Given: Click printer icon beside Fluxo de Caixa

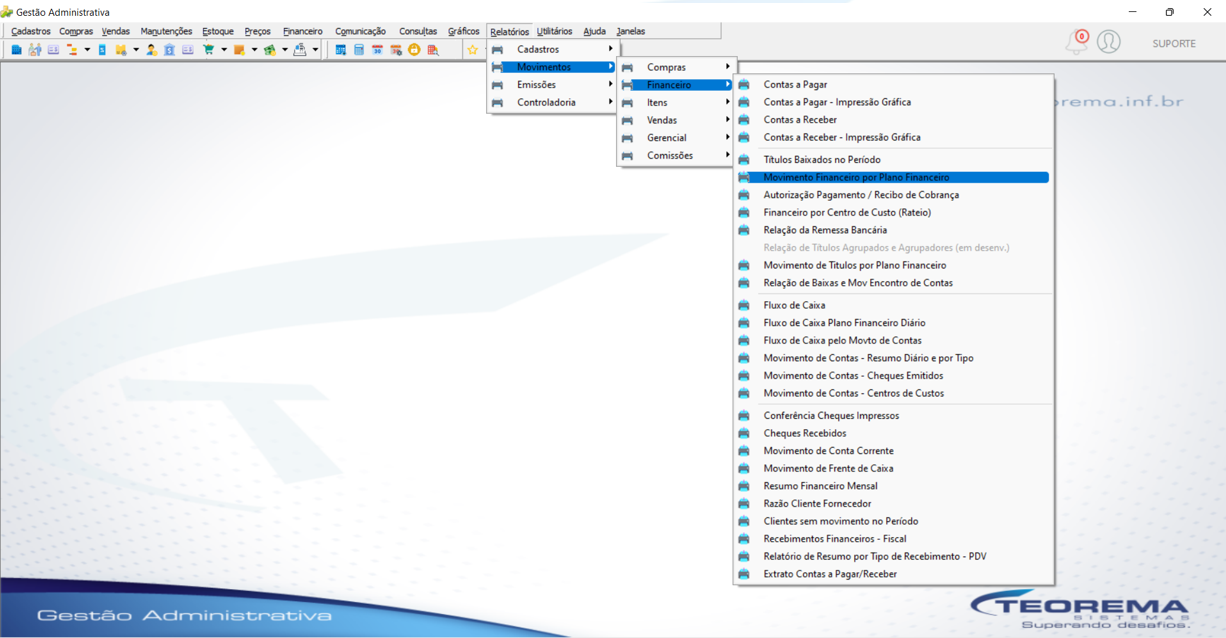Looking at the screenshot, I should [744, 305].
